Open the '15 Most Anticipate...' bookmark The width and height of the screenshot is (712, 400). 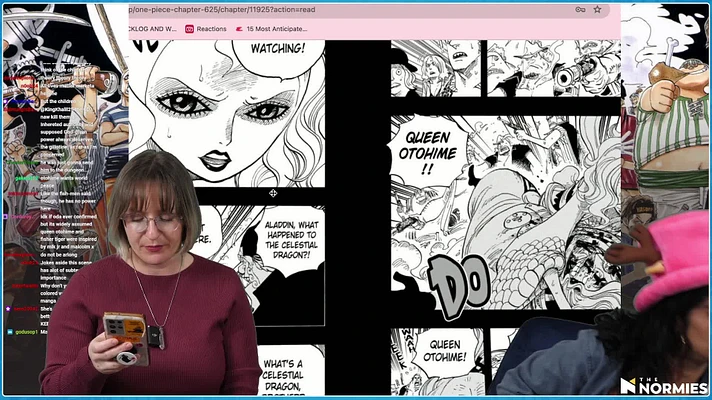click(271, 29)
